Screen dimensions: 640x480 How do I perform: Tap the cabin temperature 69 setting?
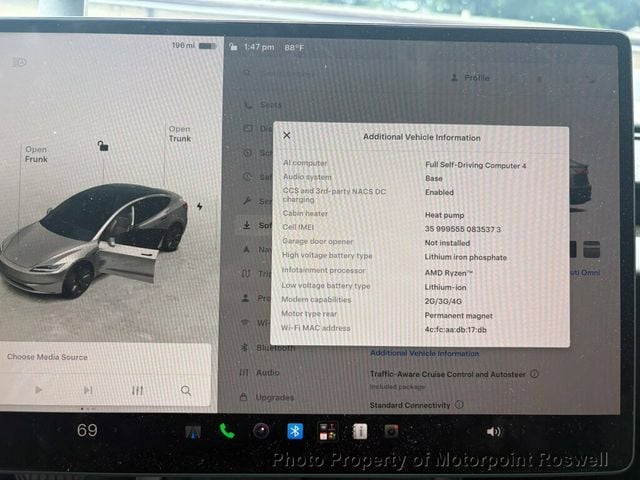pos(87,430)
